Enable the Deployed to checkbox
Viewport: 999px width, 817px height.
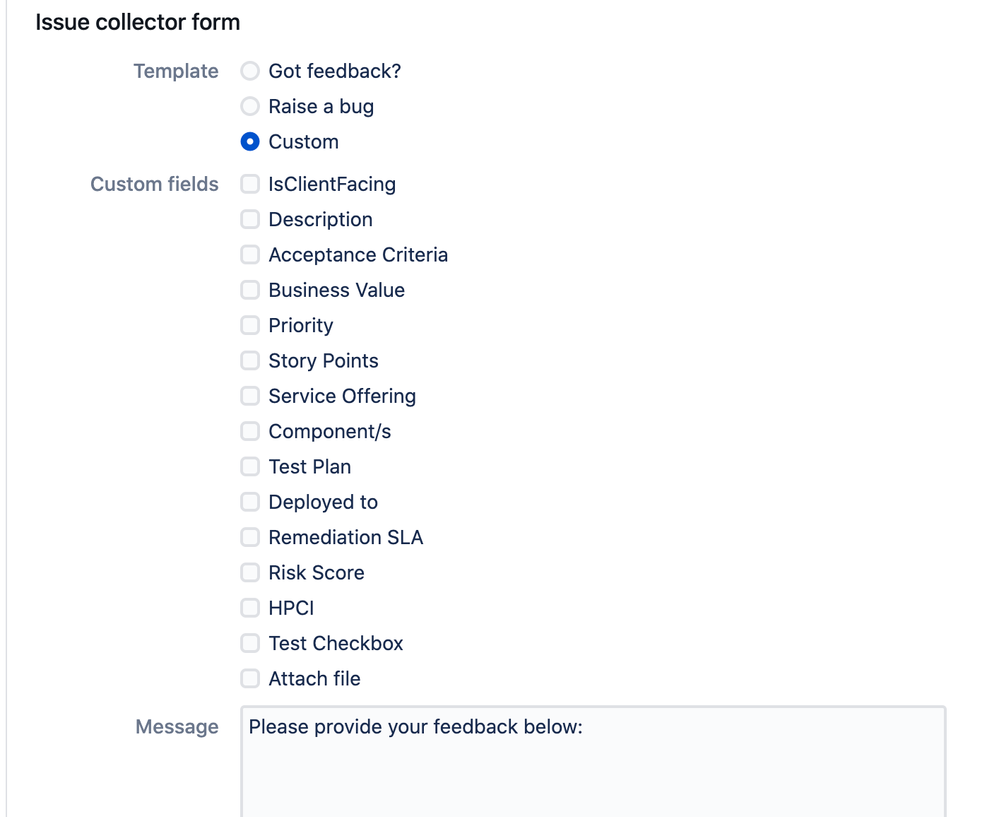250,502
